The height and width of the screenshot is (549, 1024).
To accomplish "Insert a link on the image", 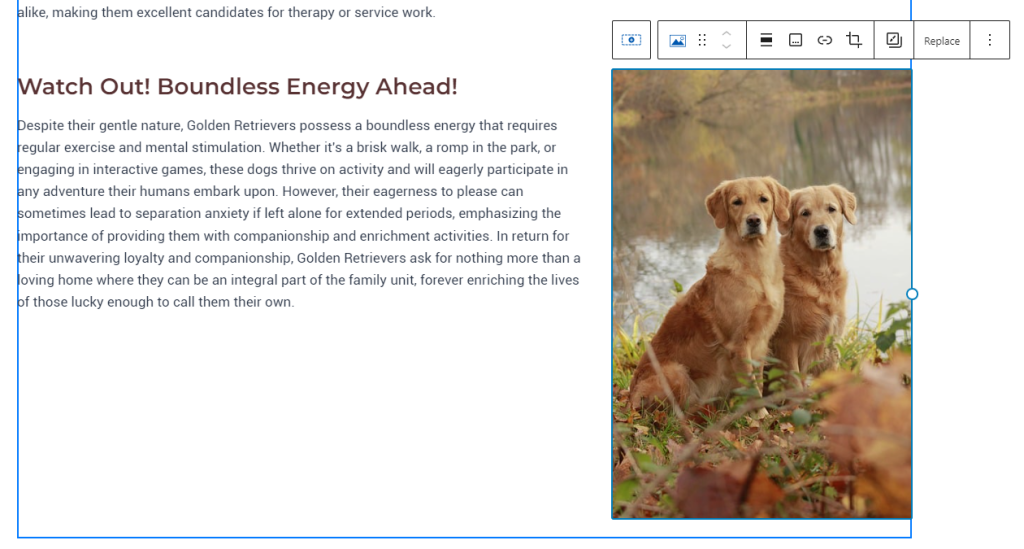I will (x=824, y=40).
